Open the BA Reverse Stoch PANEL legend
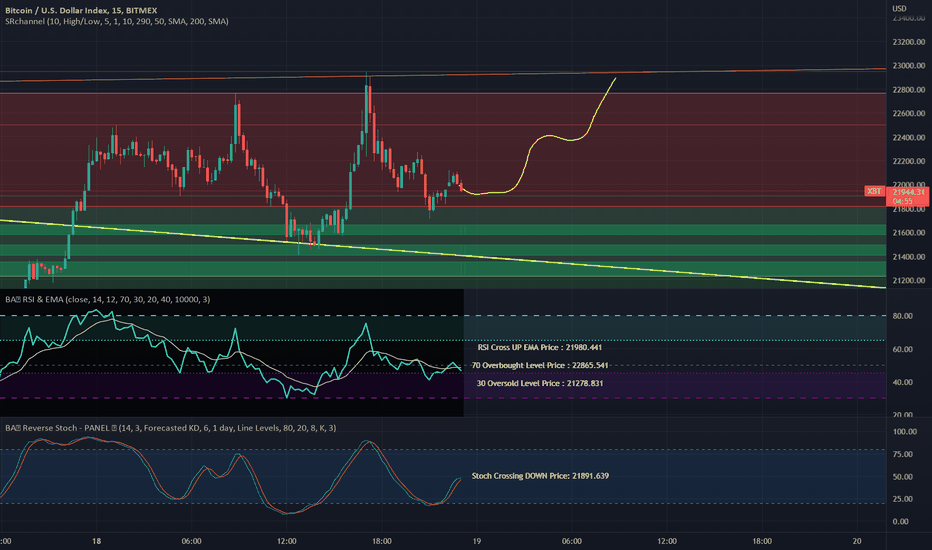The image size is (932, 550). point(171,428)
